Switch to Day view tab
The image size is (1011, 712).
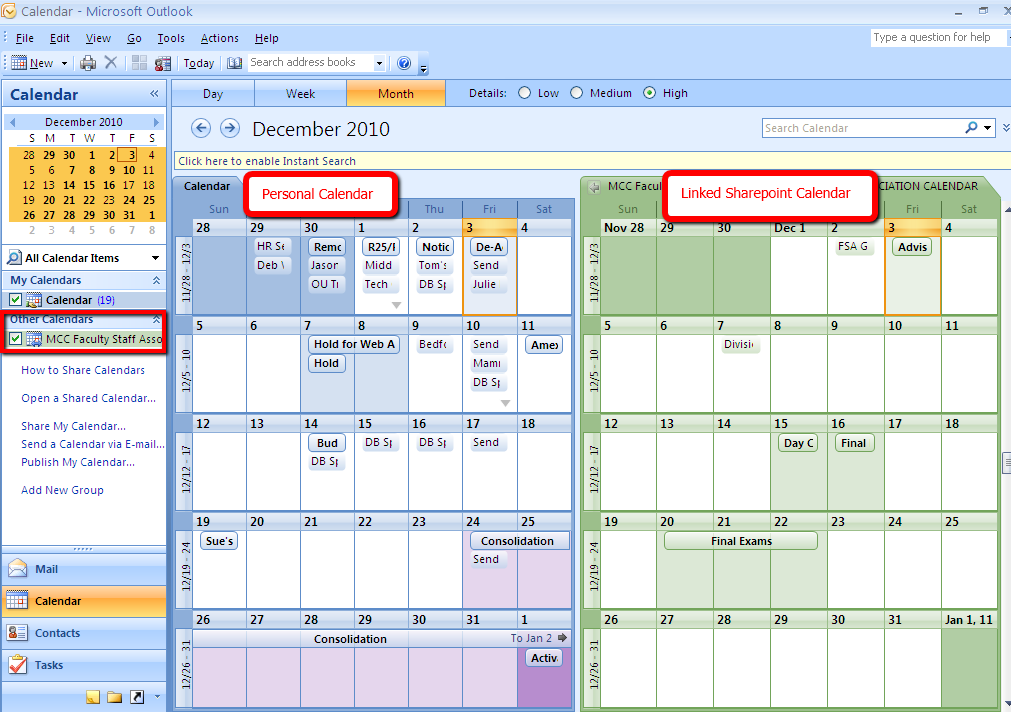tap(213, 94)
